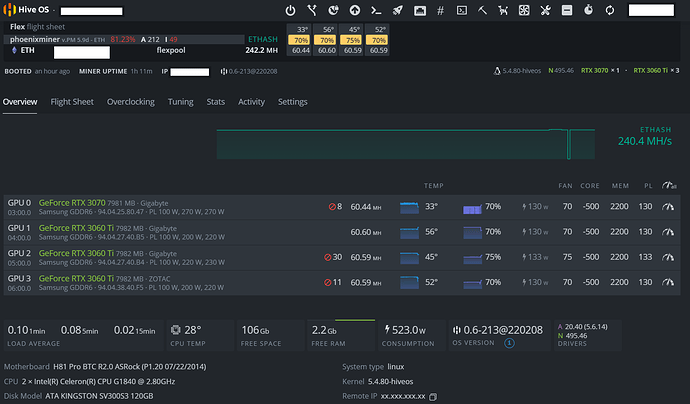Click the 523.0 w consumption value
Image resolution: width=690 pixels, height=404 pixels.
click(x=405, y=330)
